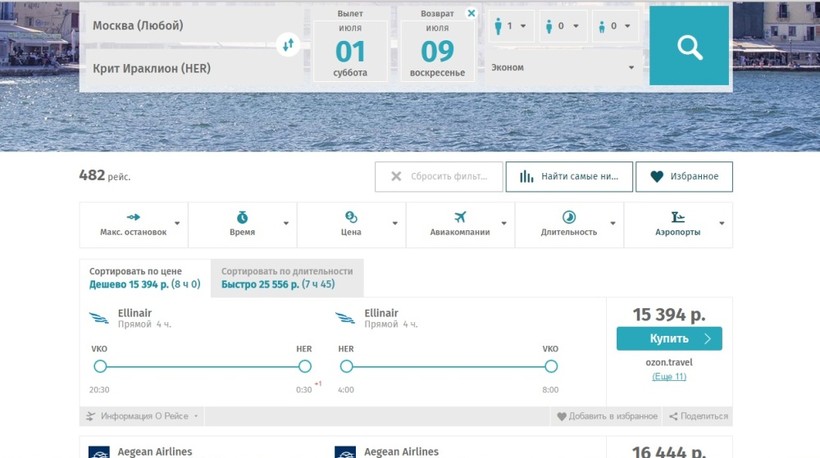Click the share icon next to Поделиться
Image resolution: width=820 pixels, height=458 pixels.
673,416
